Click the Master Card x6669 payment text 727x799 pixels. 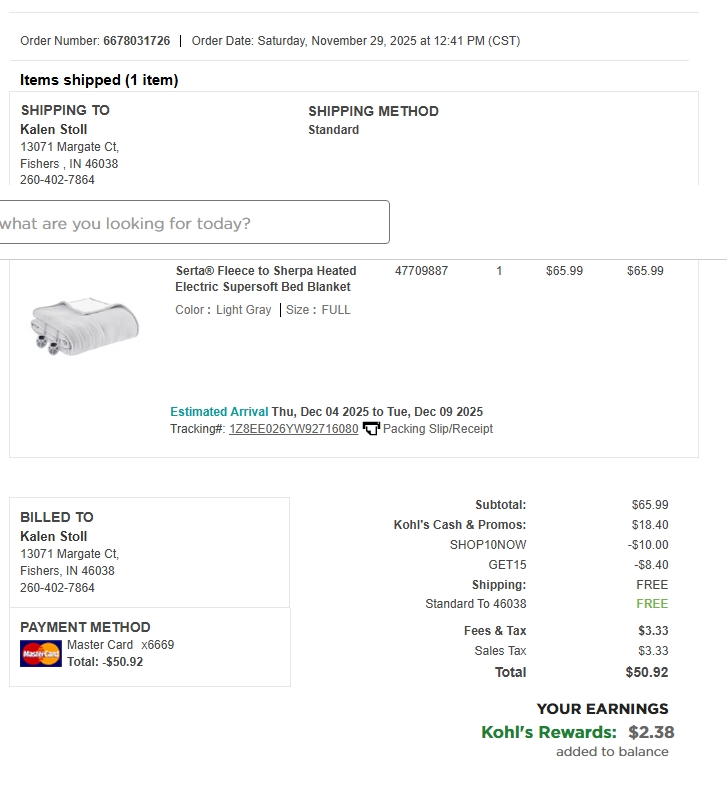click(120, 645)
